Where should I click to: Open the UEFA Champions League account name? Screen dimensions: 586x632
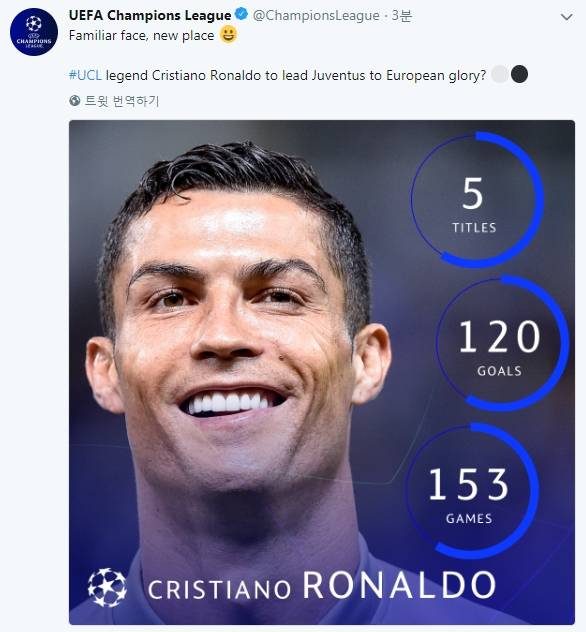point(150,15)
